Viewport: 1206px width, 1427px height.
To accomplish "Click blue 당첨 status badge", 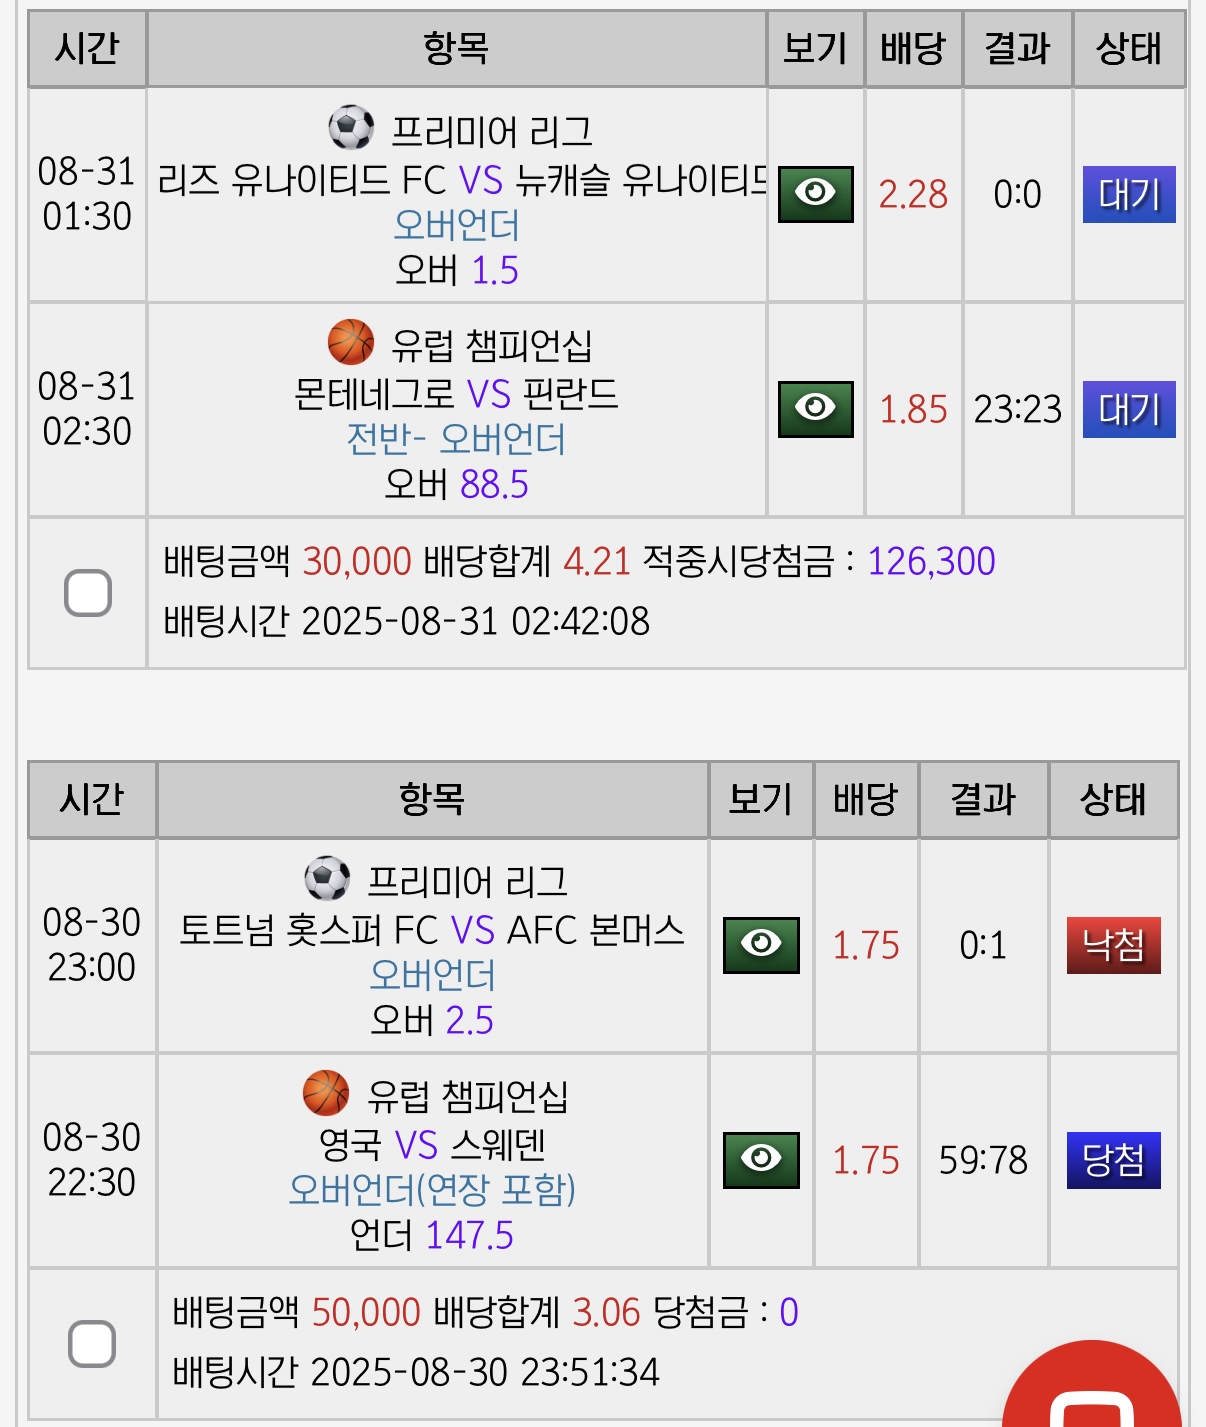I will (1113, 1160).
